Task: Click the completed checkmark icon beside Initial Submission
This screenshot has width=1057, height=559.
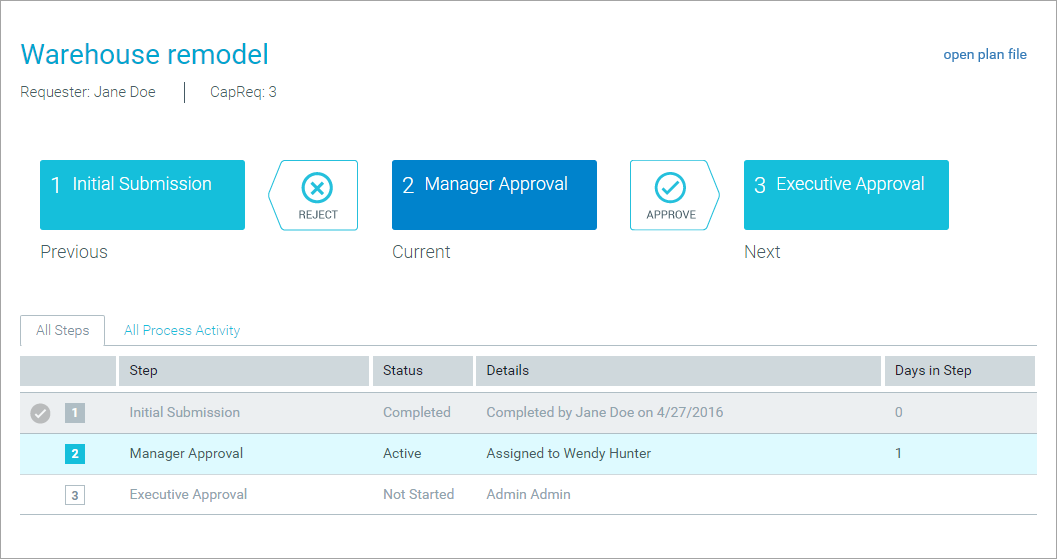Action: (x=40, y=413)
